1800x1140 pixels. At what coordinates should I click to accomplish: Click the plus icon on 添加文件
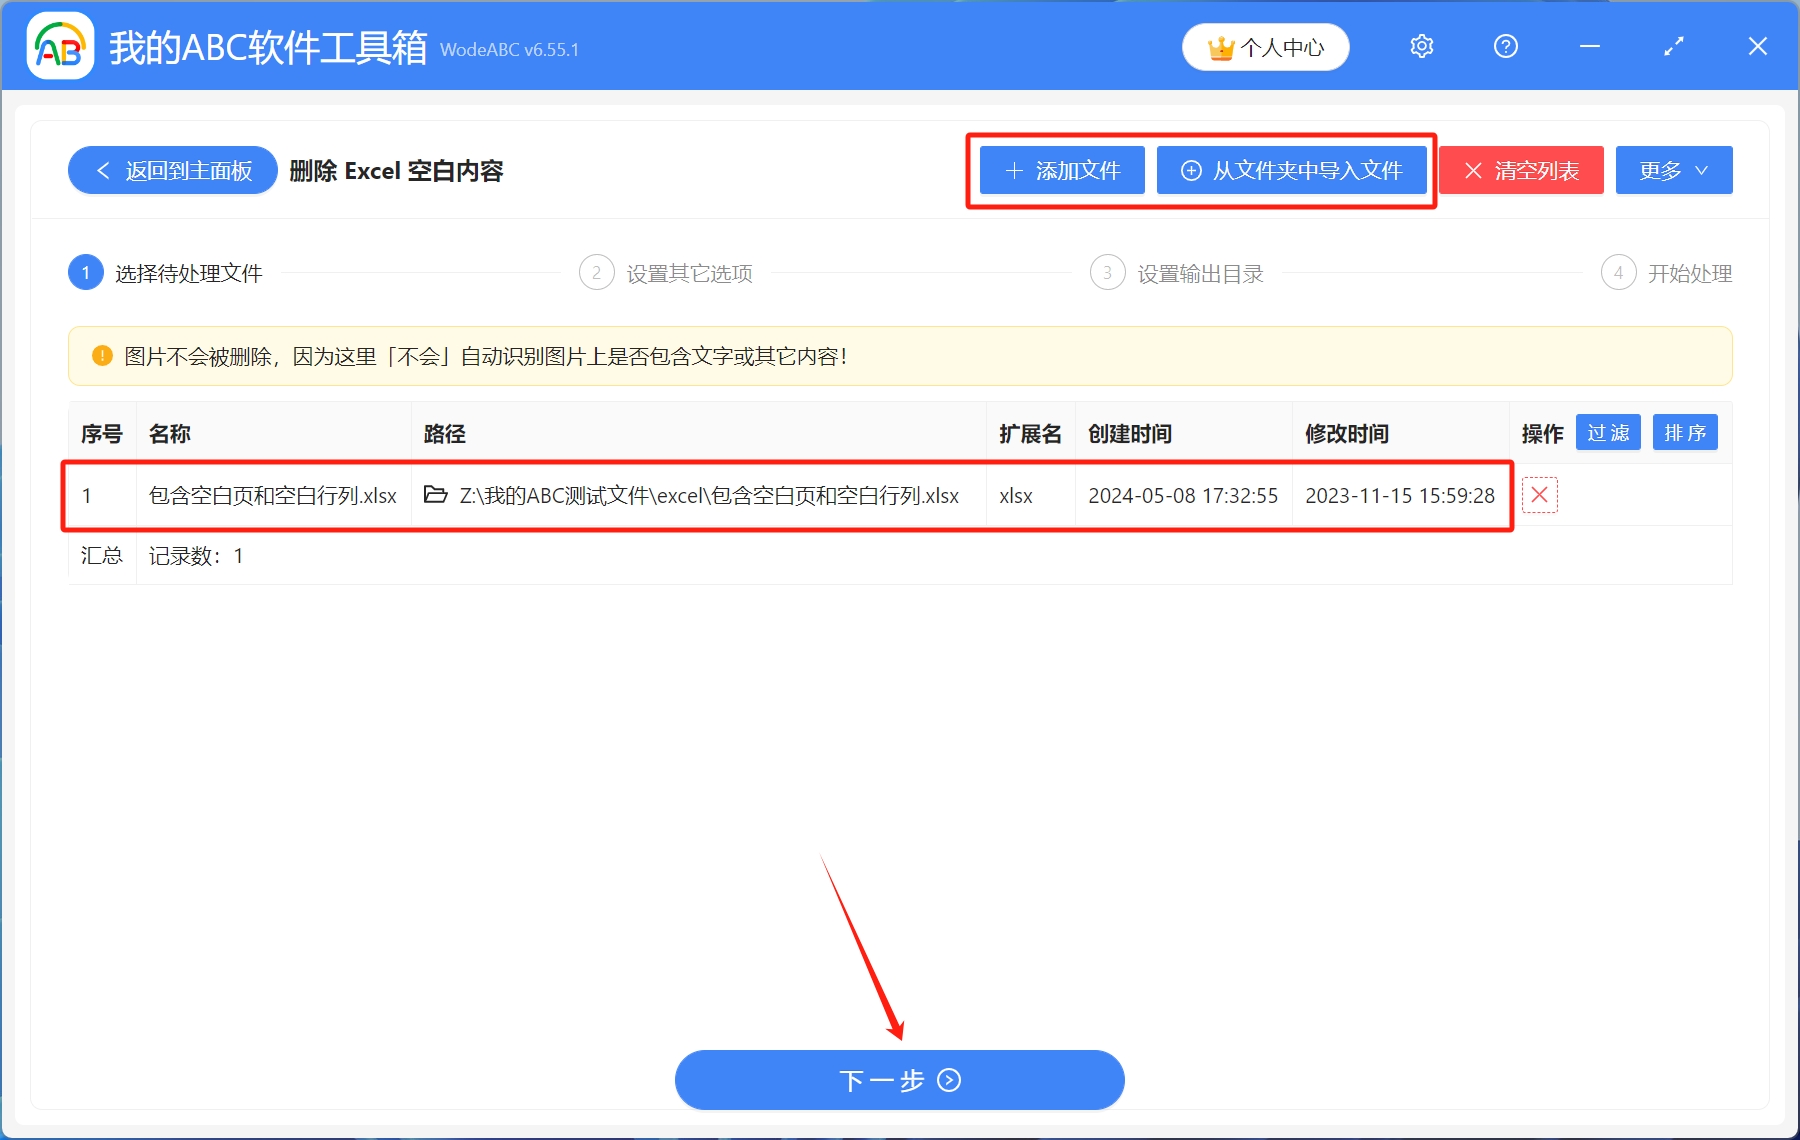coord(1013,170)
